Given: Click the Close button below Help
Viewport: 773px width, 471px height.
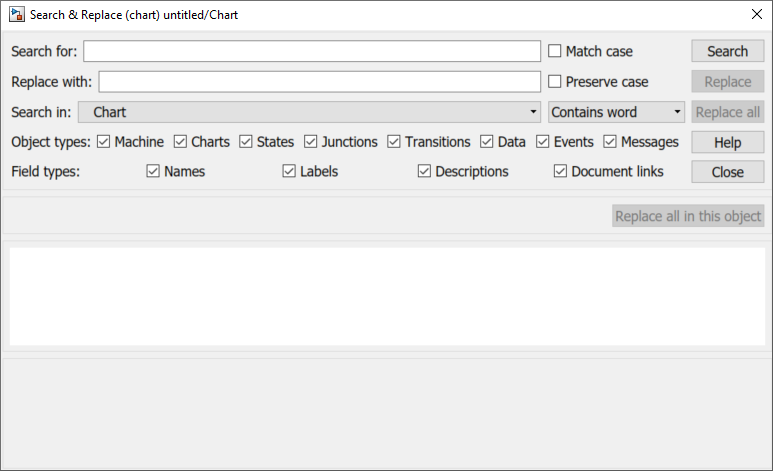Looking at the screenshot, I should coord(727,172).
